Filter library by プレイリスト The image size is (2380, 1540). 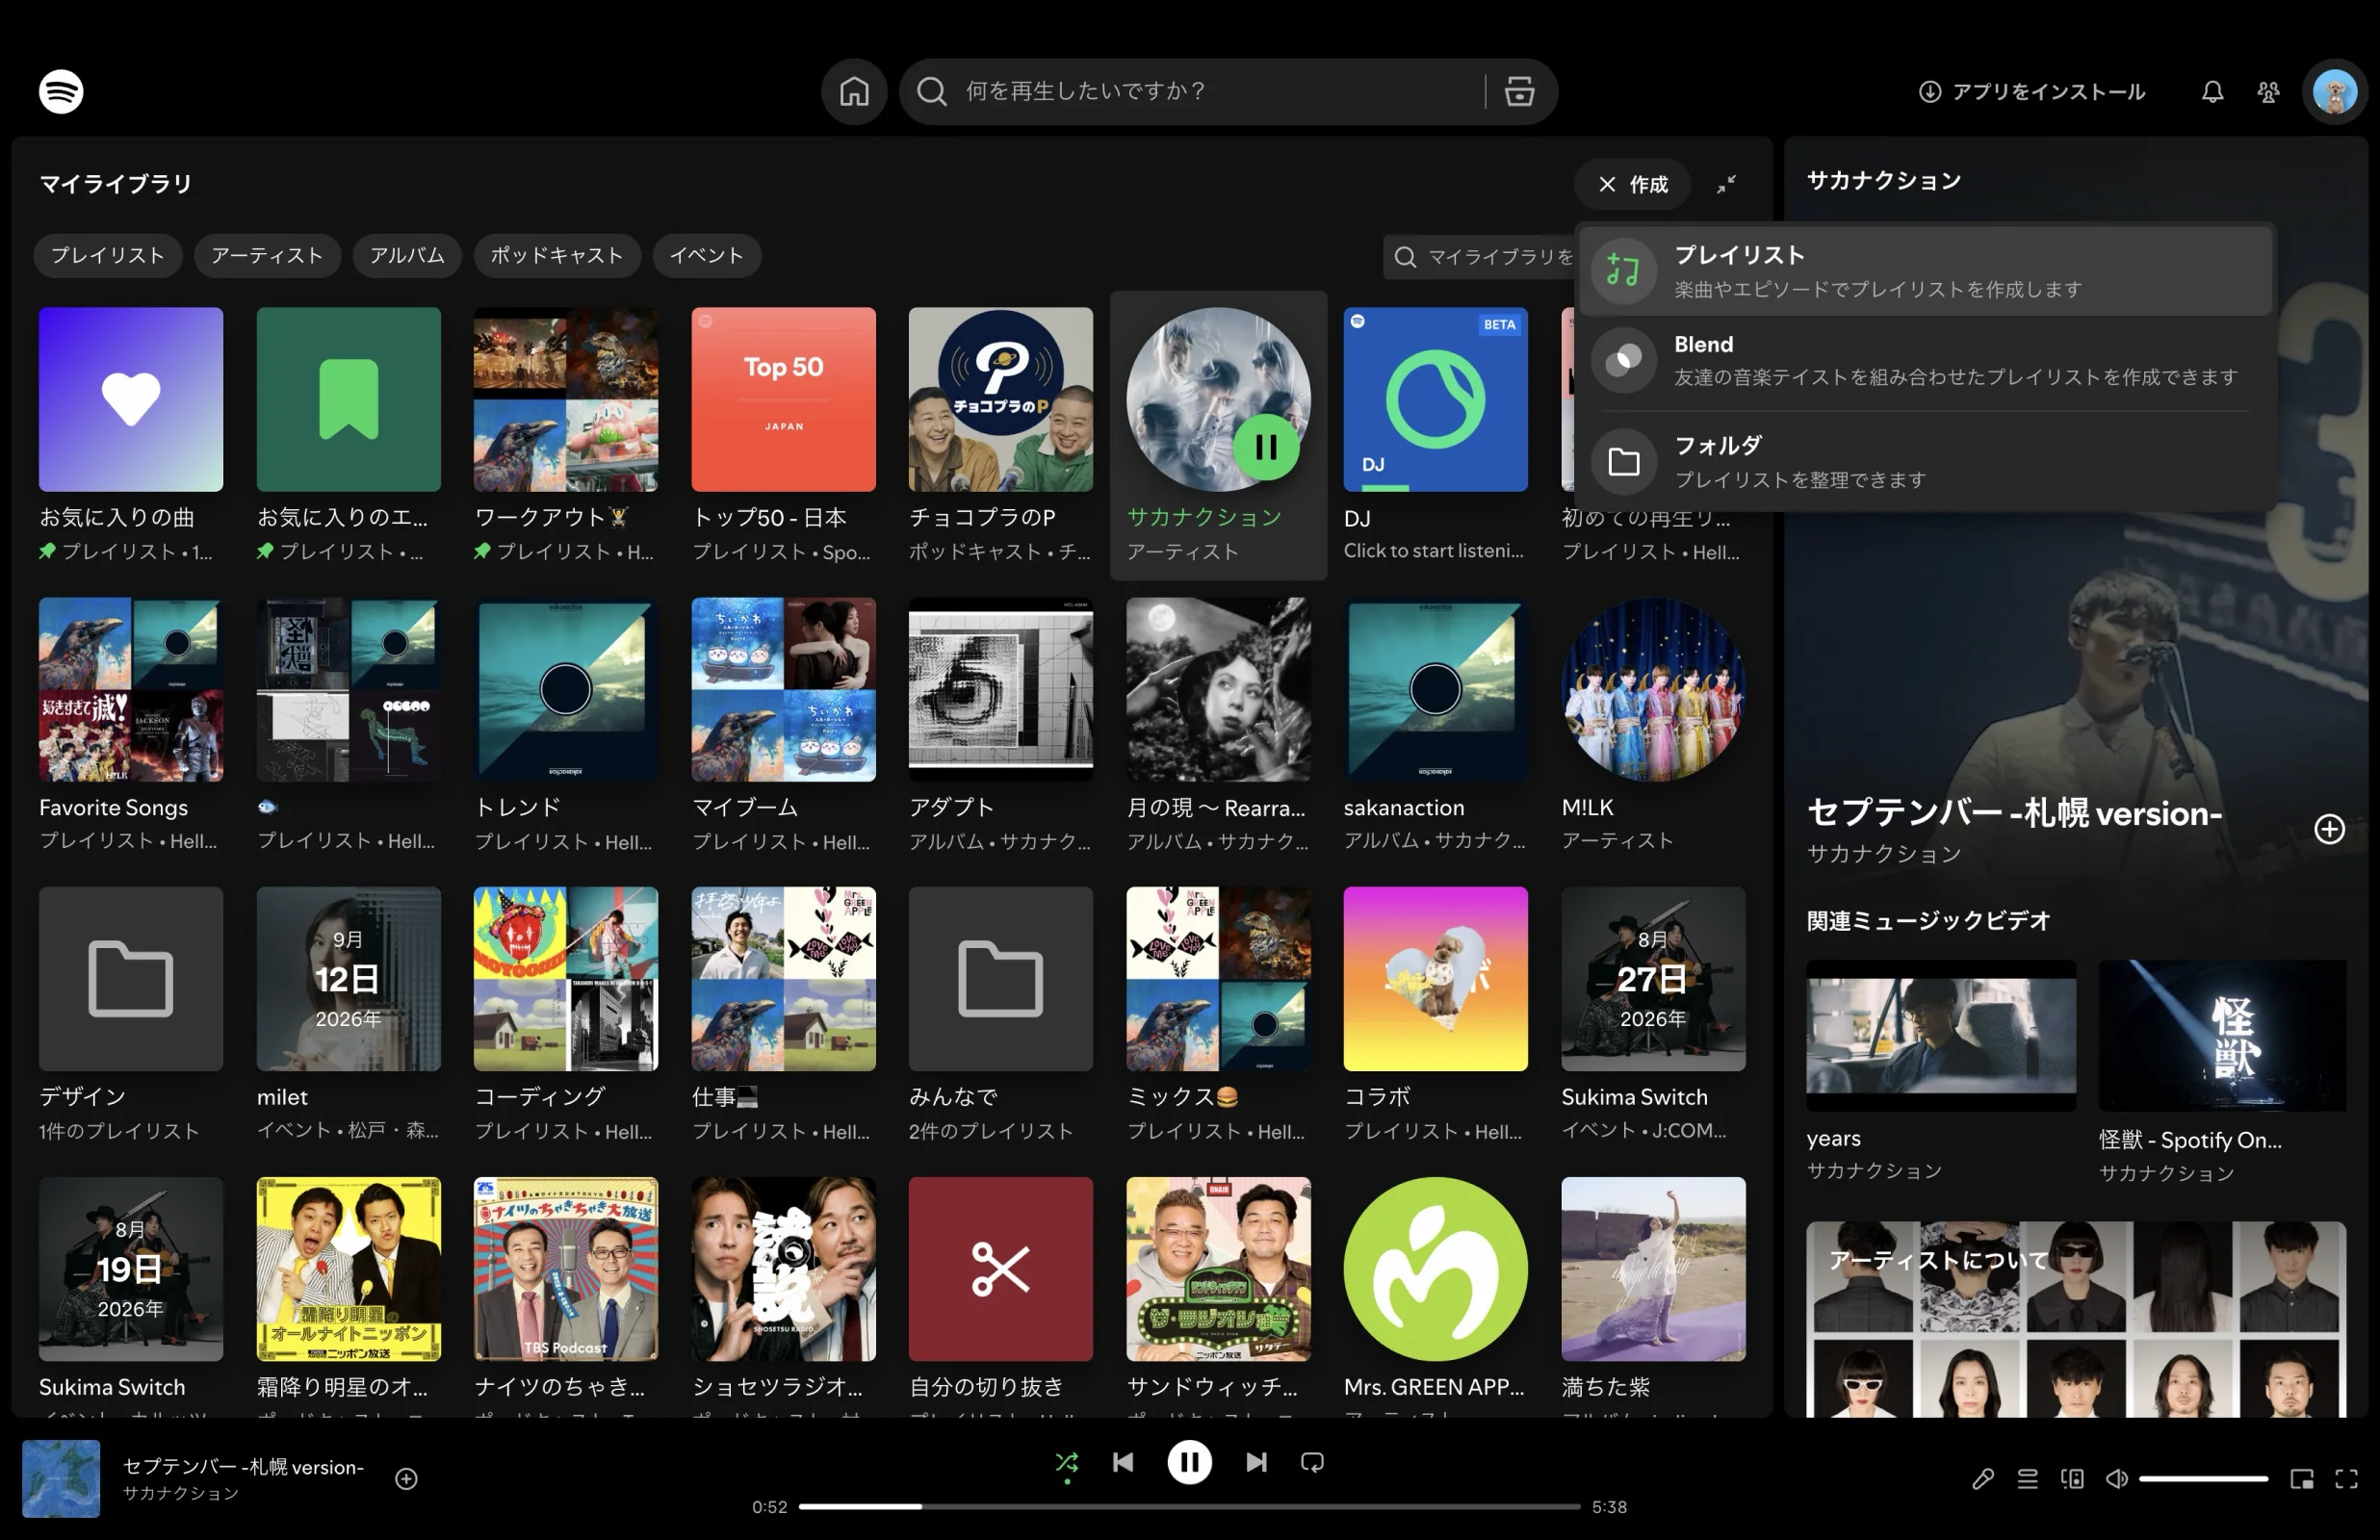pyautogui.click(x=107, y=255)
